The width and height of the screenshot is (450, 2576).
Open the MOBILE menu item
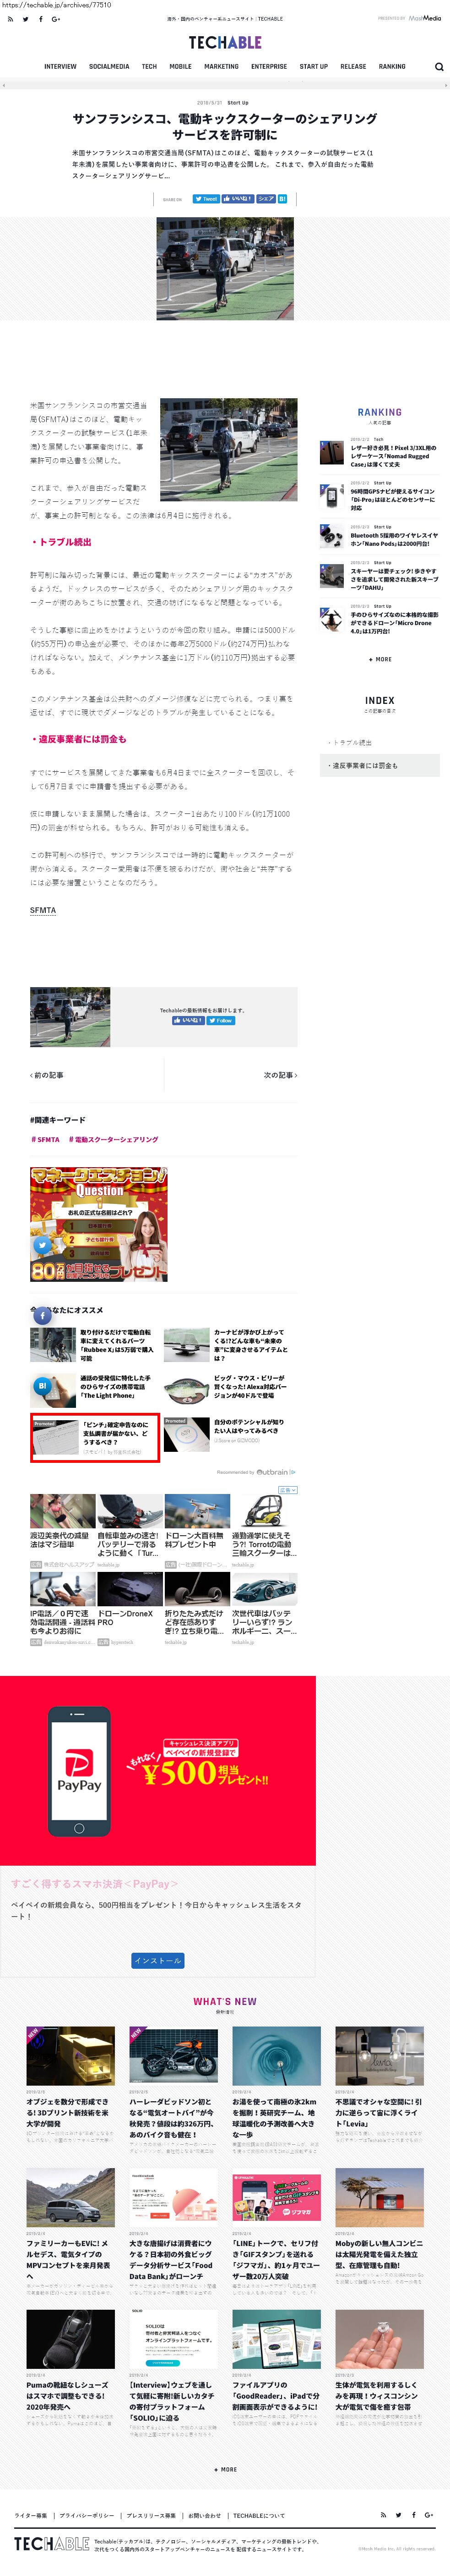[180, 67]
